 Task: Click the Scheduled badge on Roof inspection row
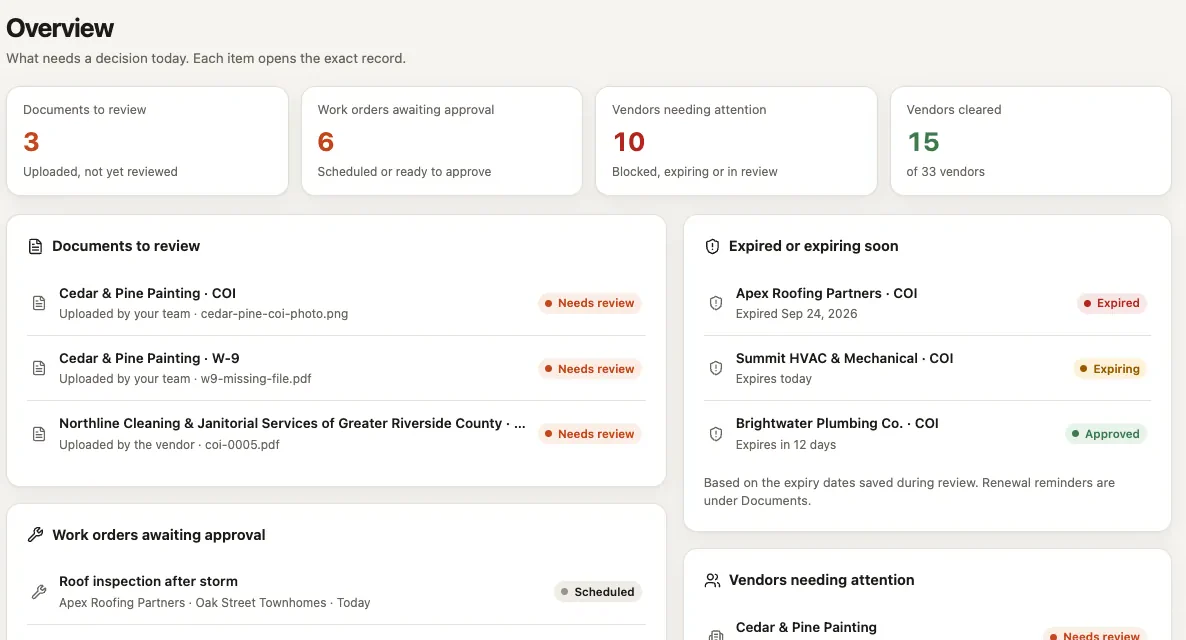(598, 592)
